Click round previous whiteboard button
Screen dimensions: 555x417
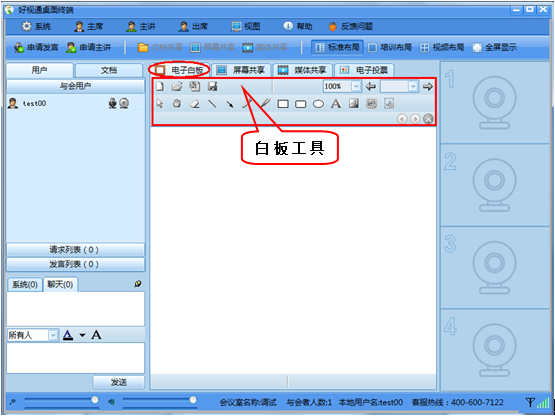click(402, 119)
